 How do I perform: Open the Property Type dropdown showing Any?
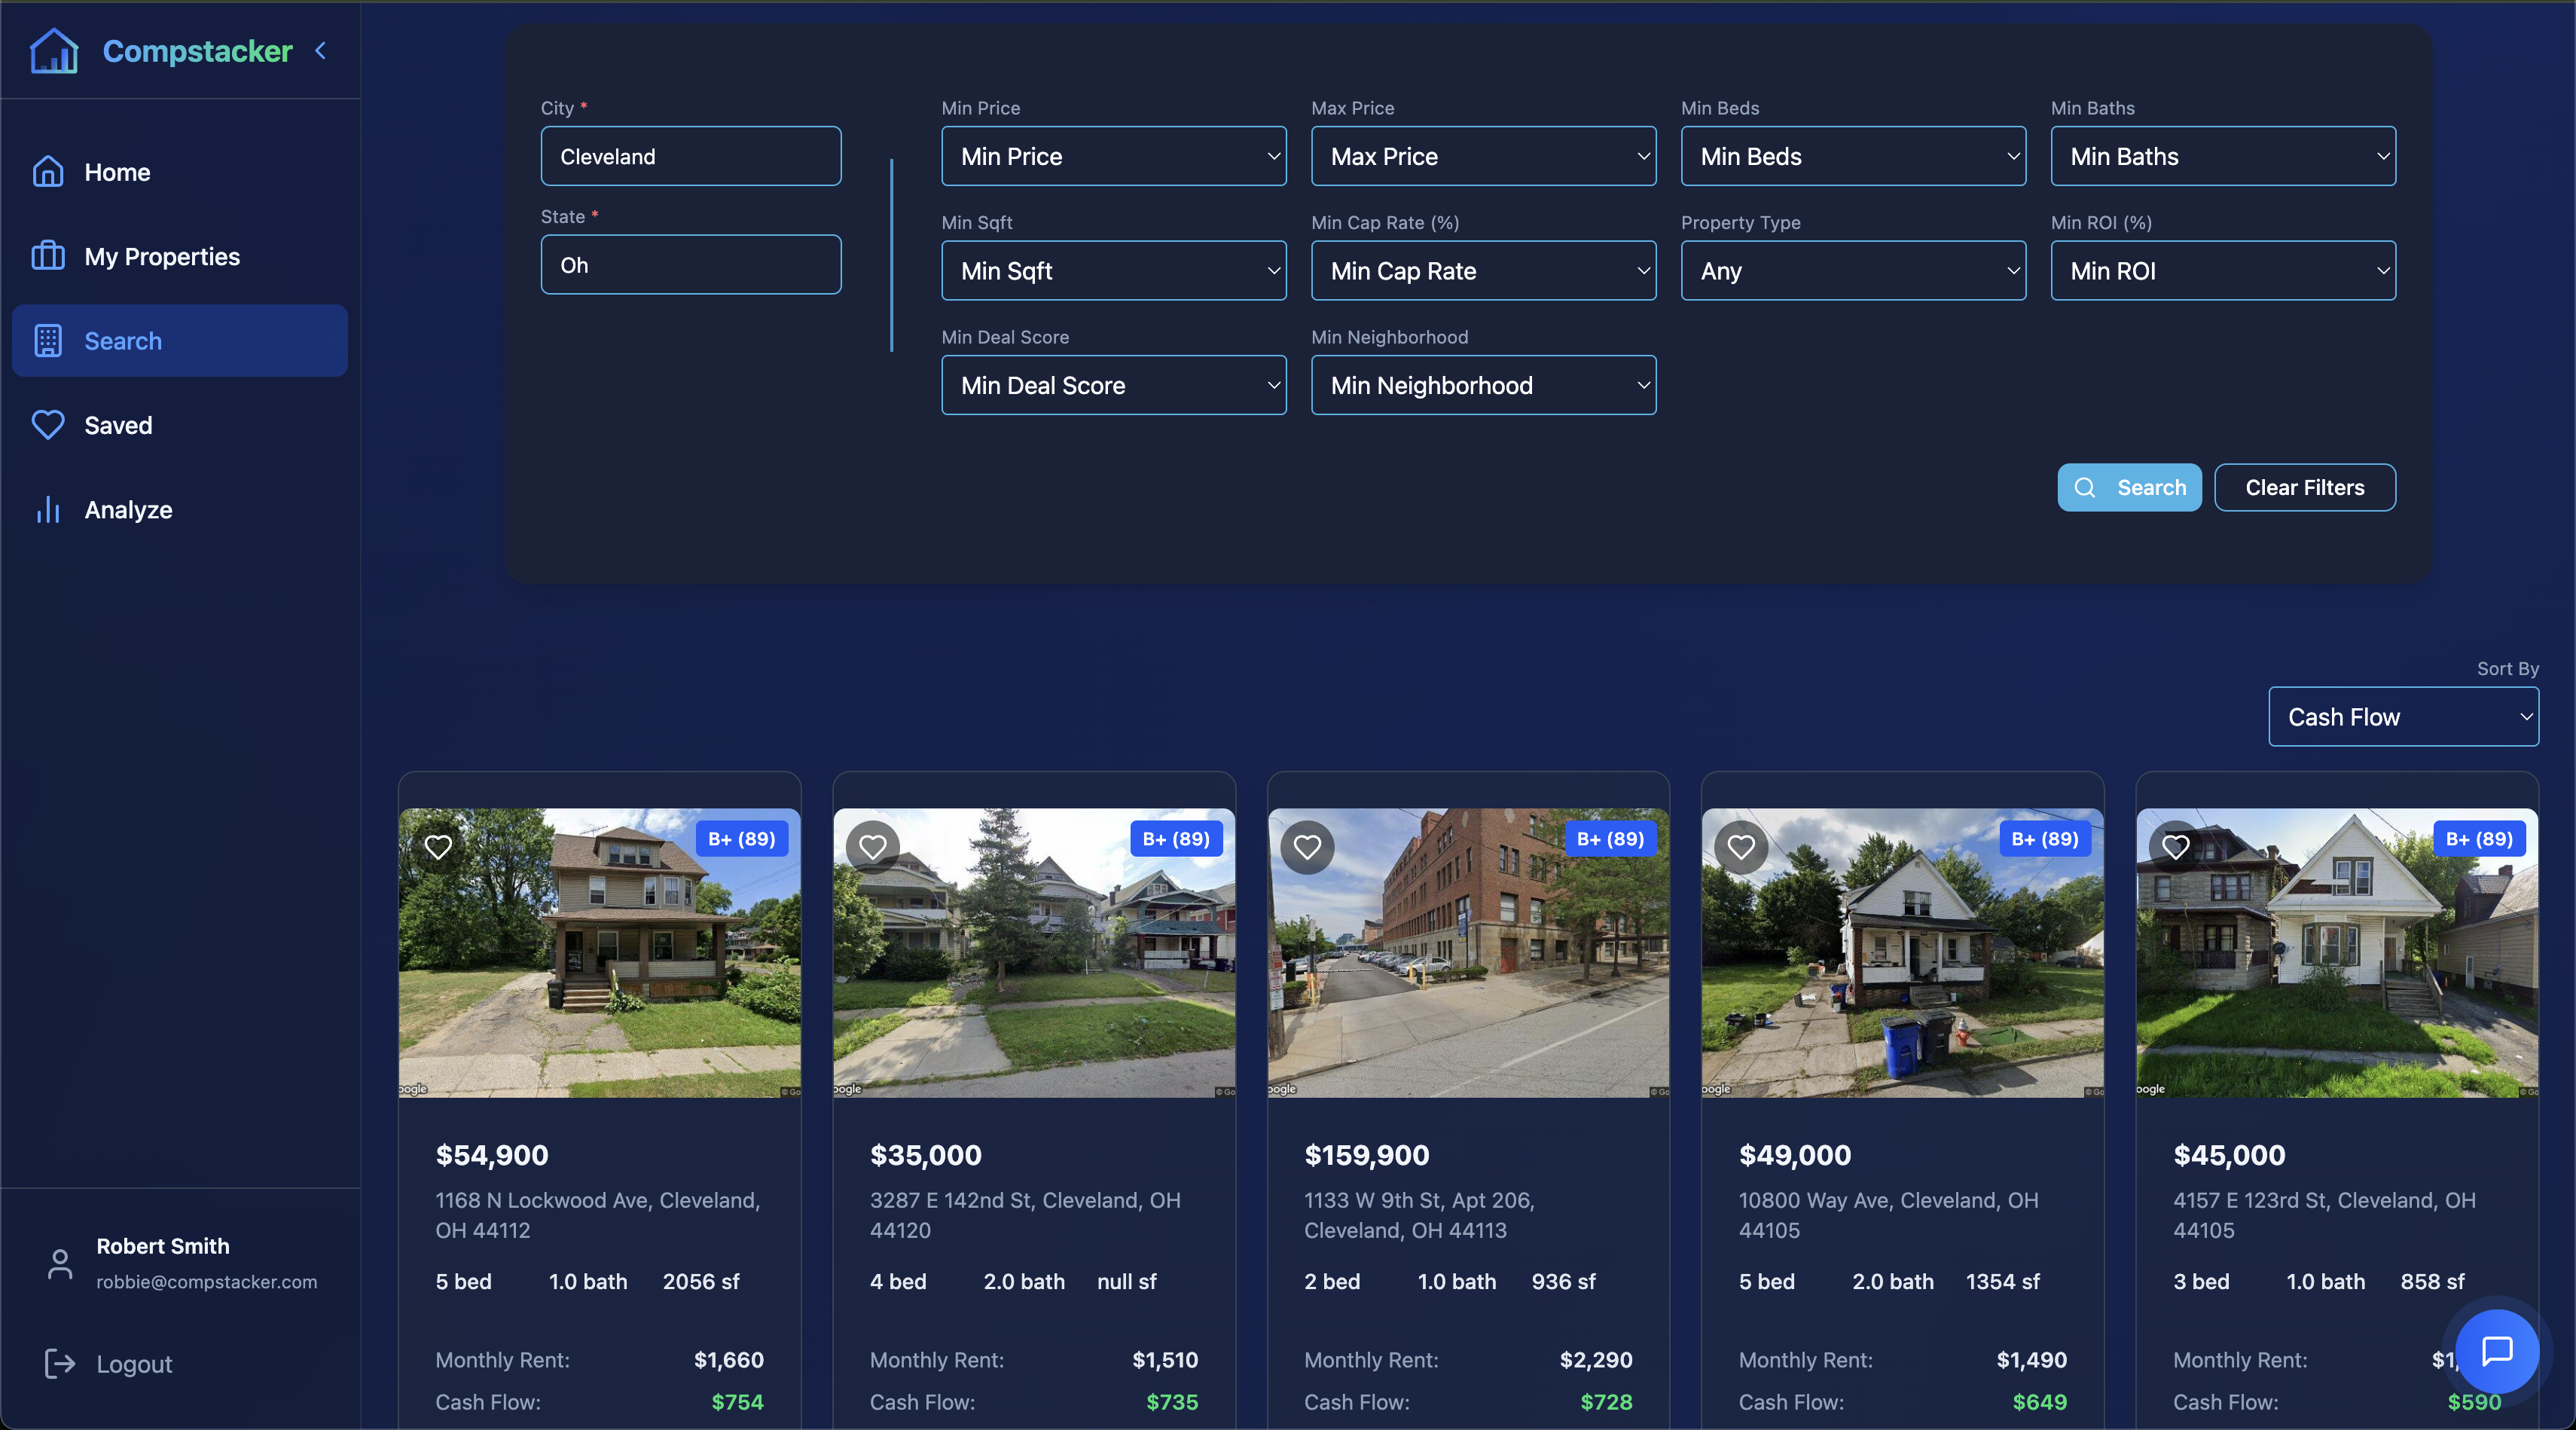tap(1852, 271)
